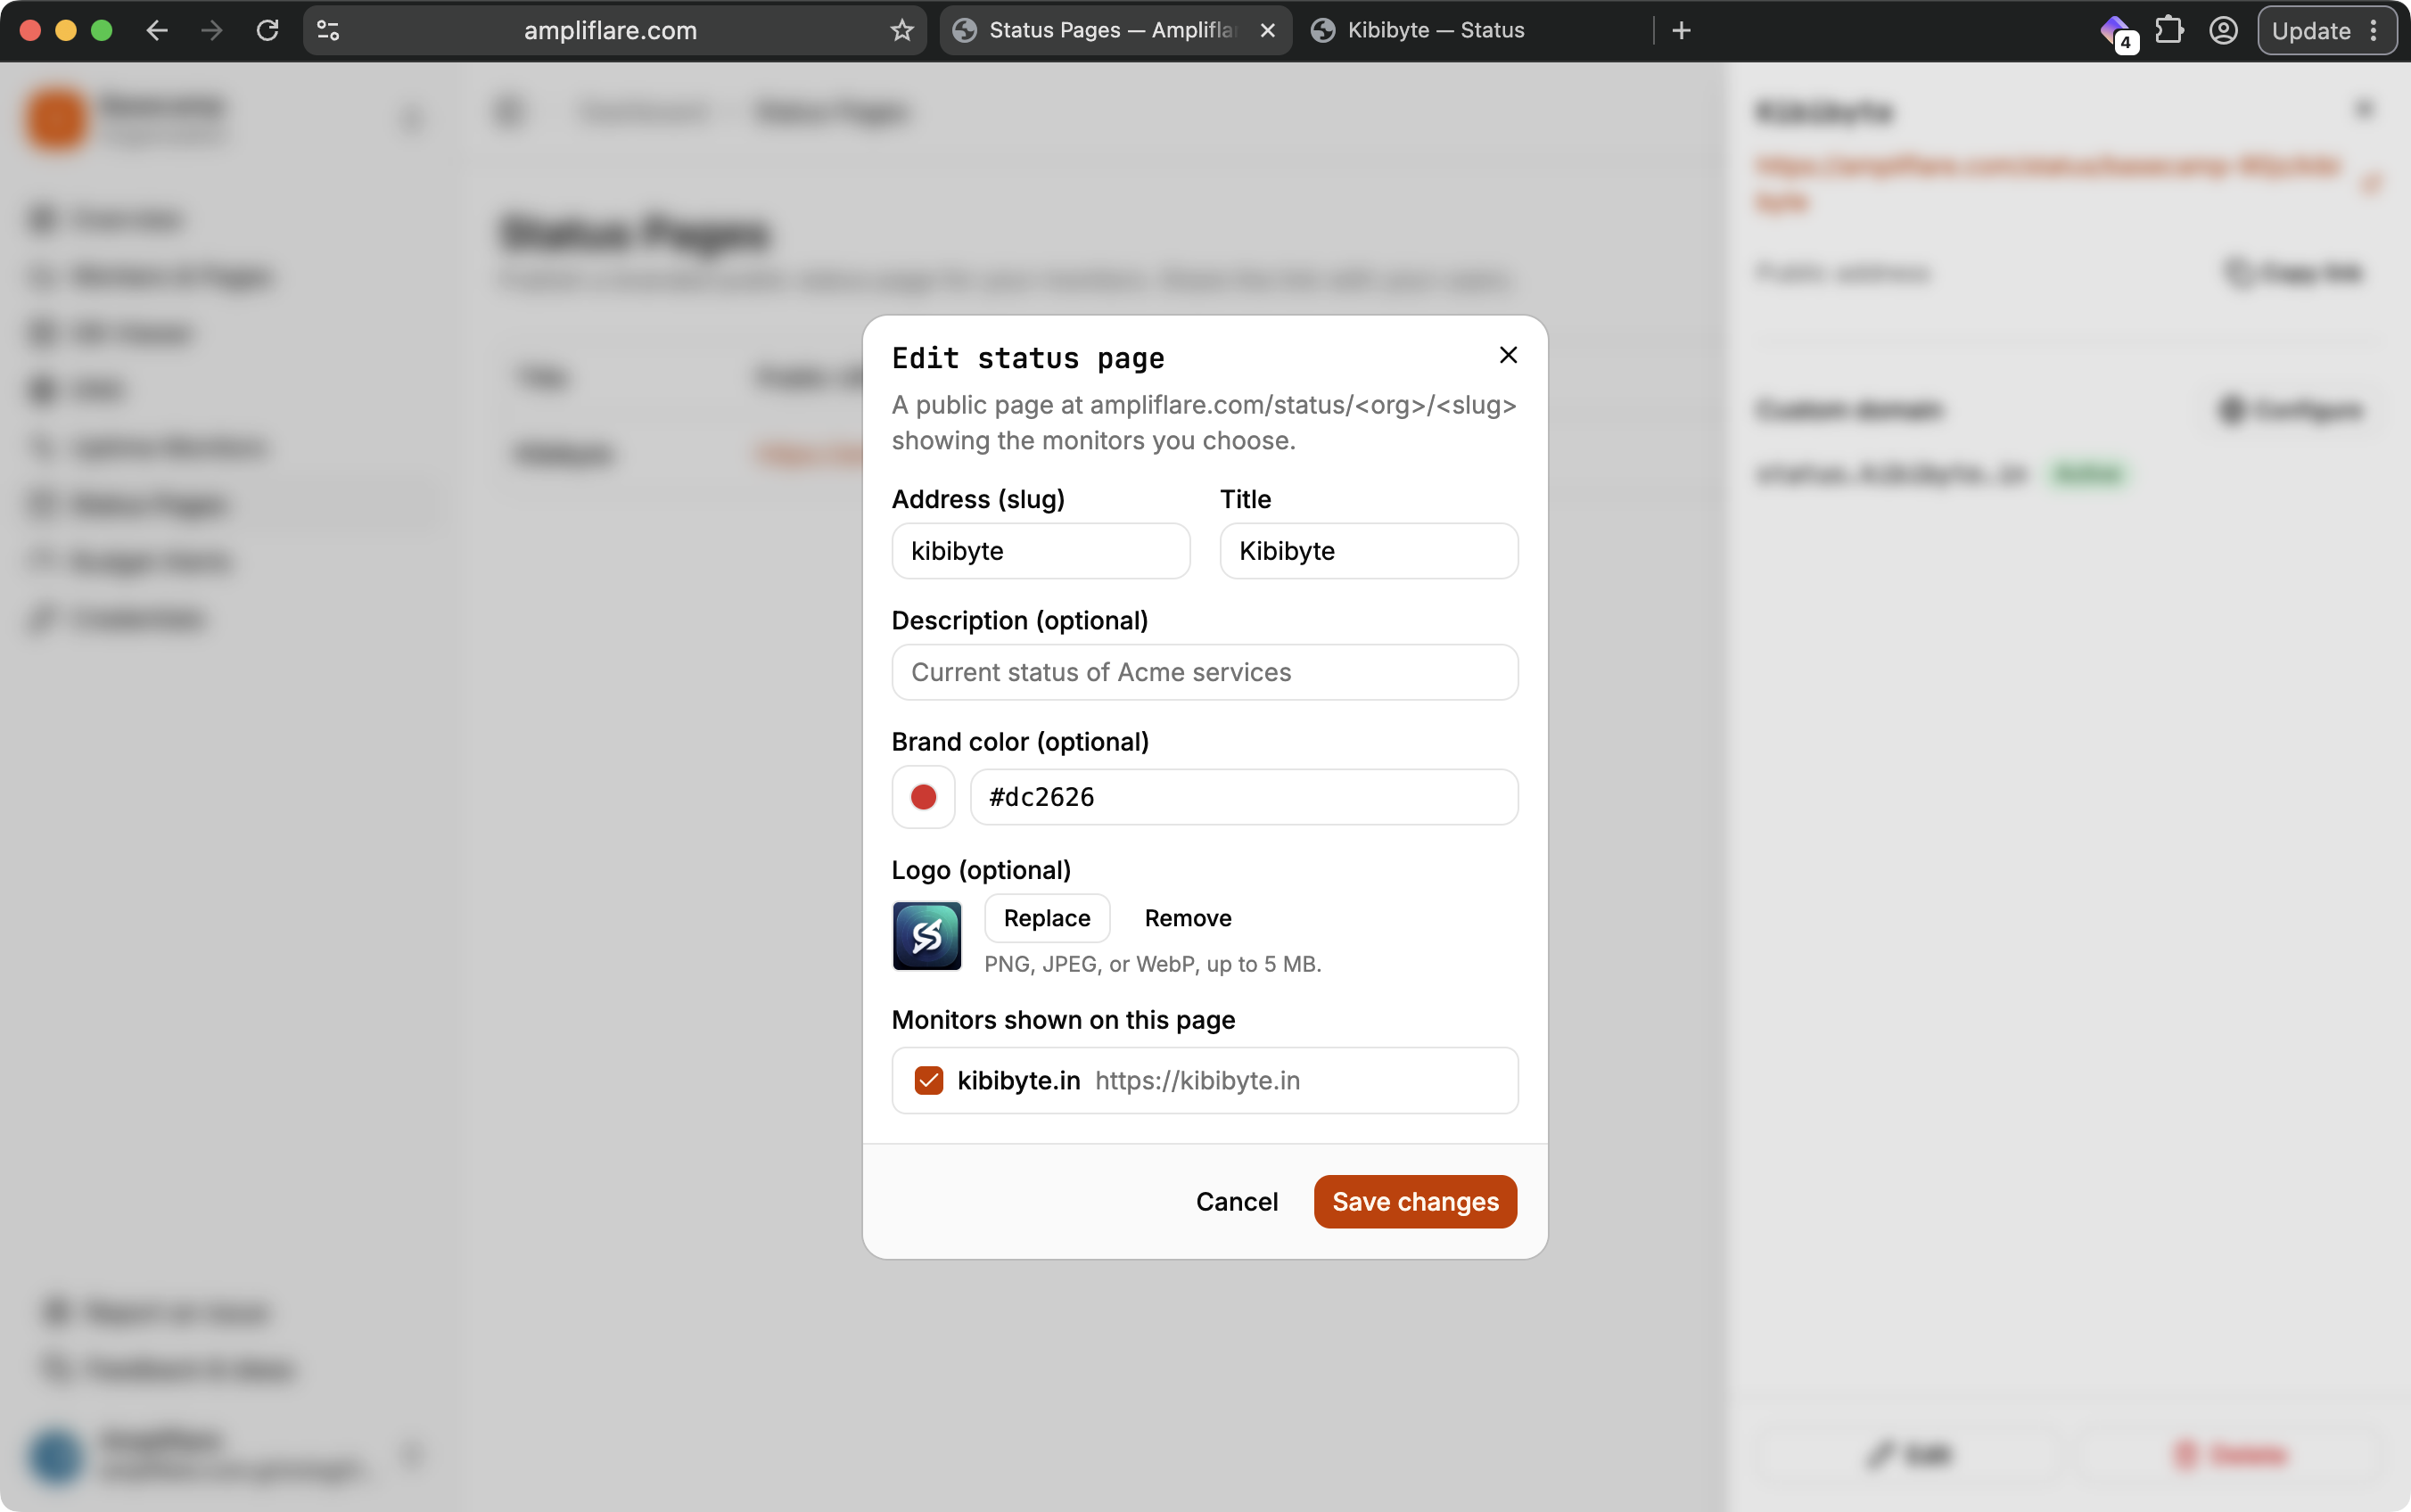Click the Title input field

(1368, 551)
